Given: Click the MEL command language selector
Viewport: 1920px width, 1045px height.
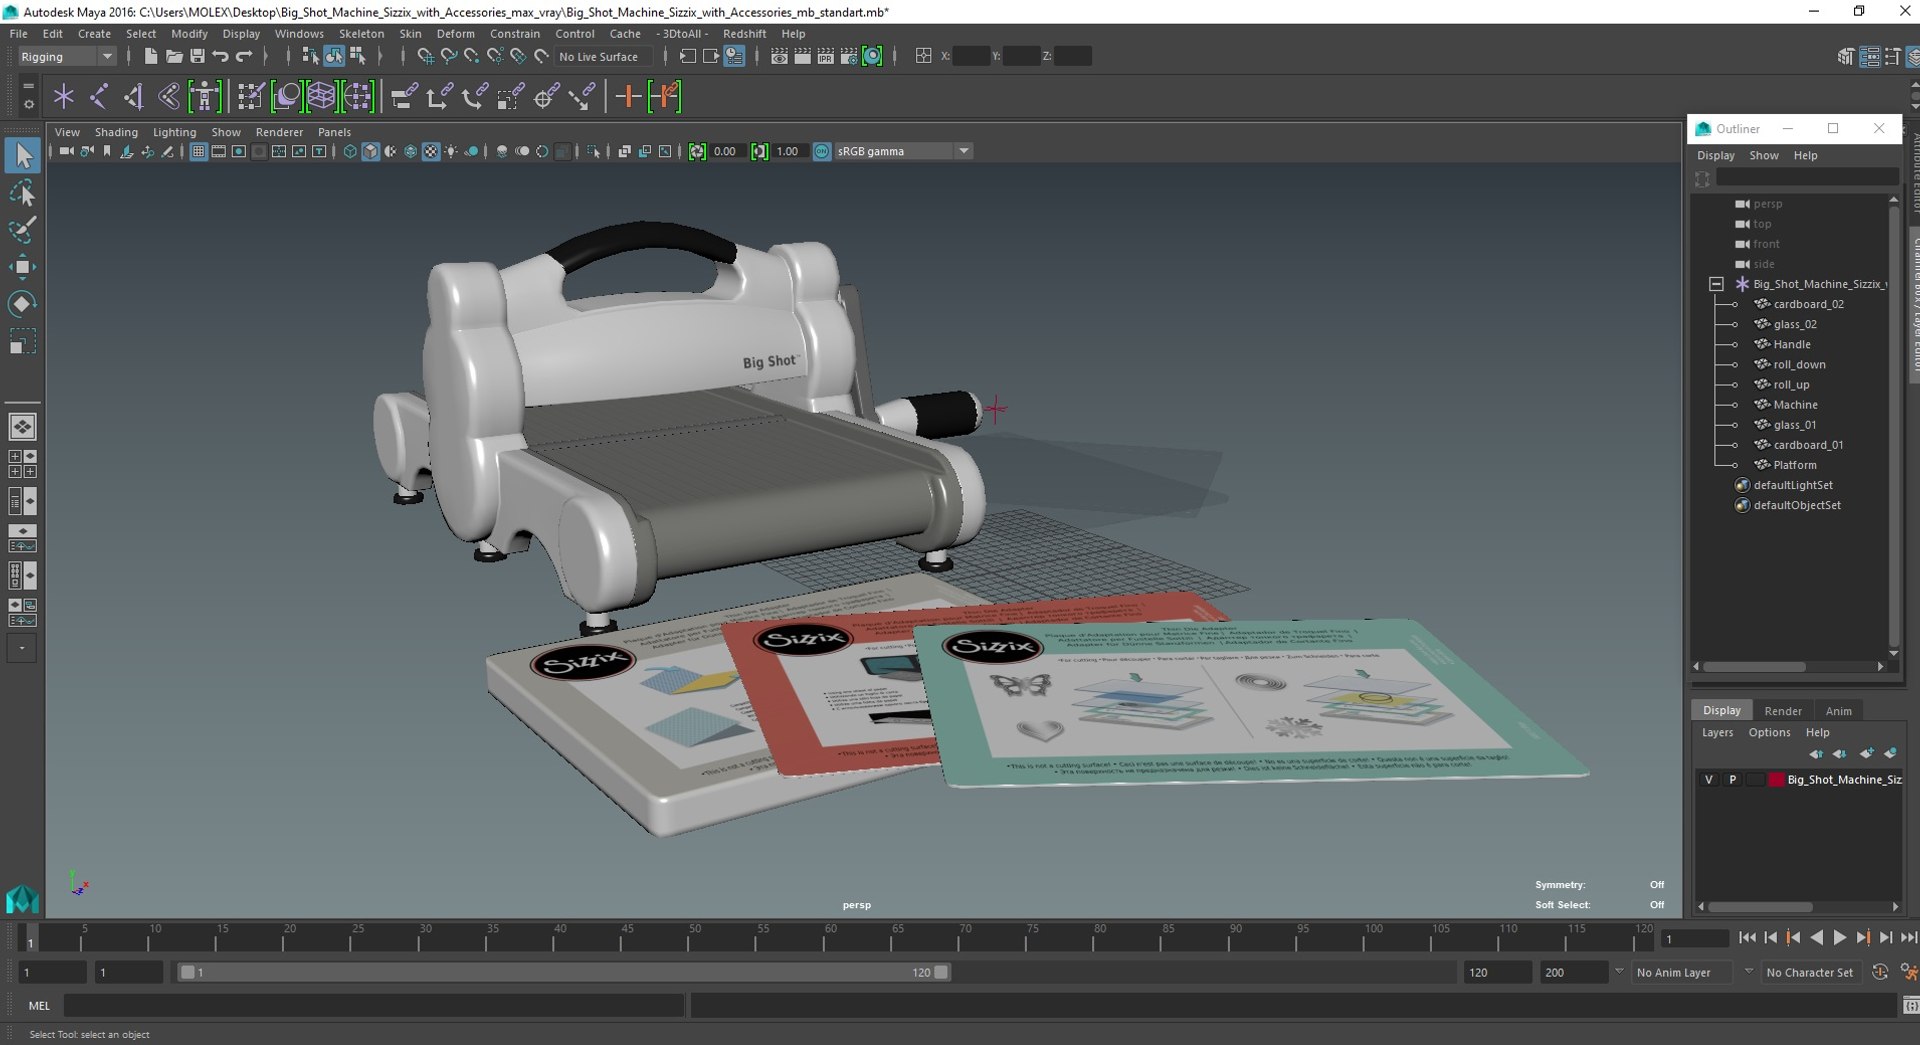Looking at the screenshot, I should coord(39,1005).
